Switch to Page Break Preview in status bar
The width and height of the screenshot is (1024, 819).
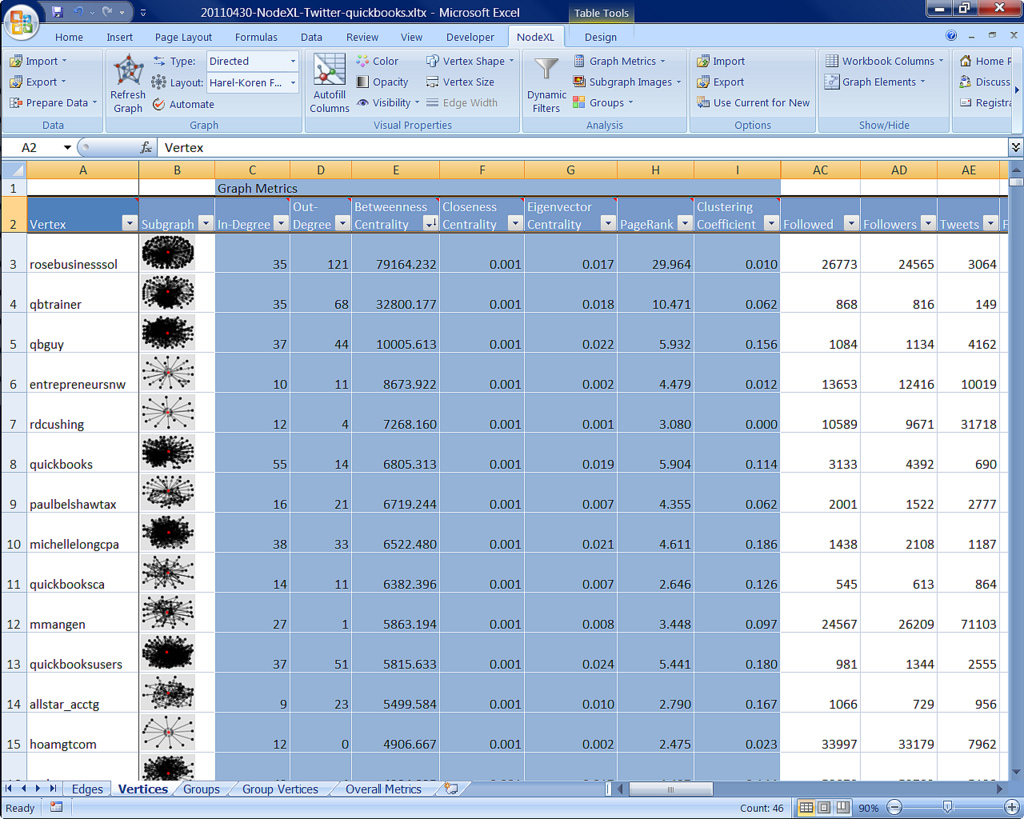[x=843, y=808]
